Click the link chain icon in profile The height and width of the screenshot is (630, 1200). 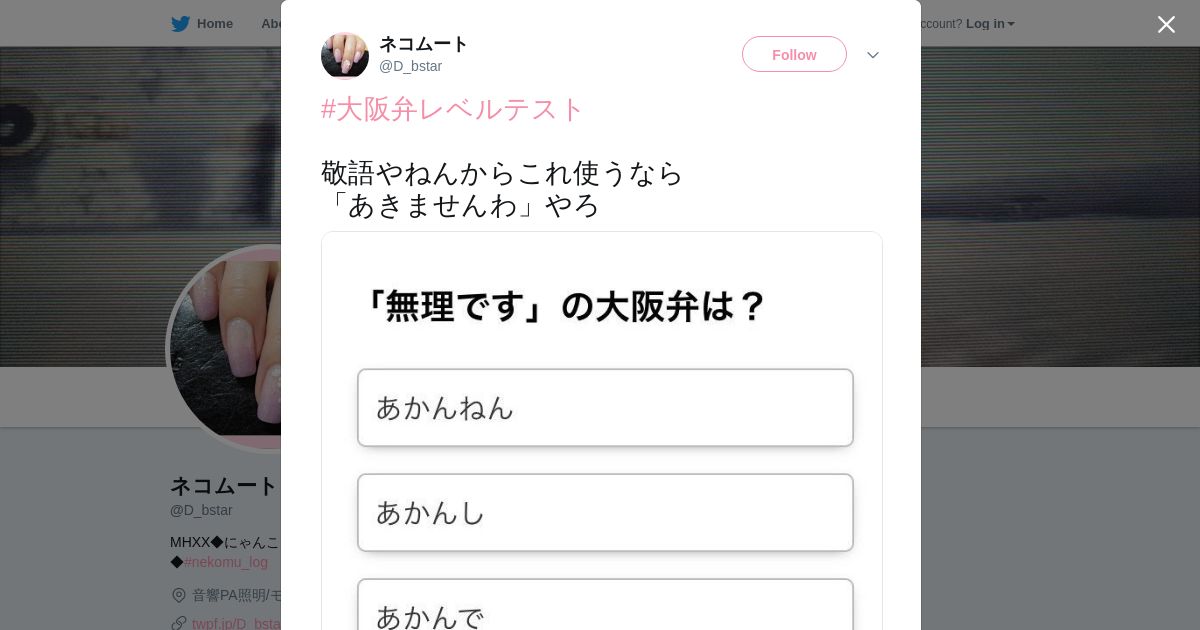pyautogui.click(x=179, y=623)
